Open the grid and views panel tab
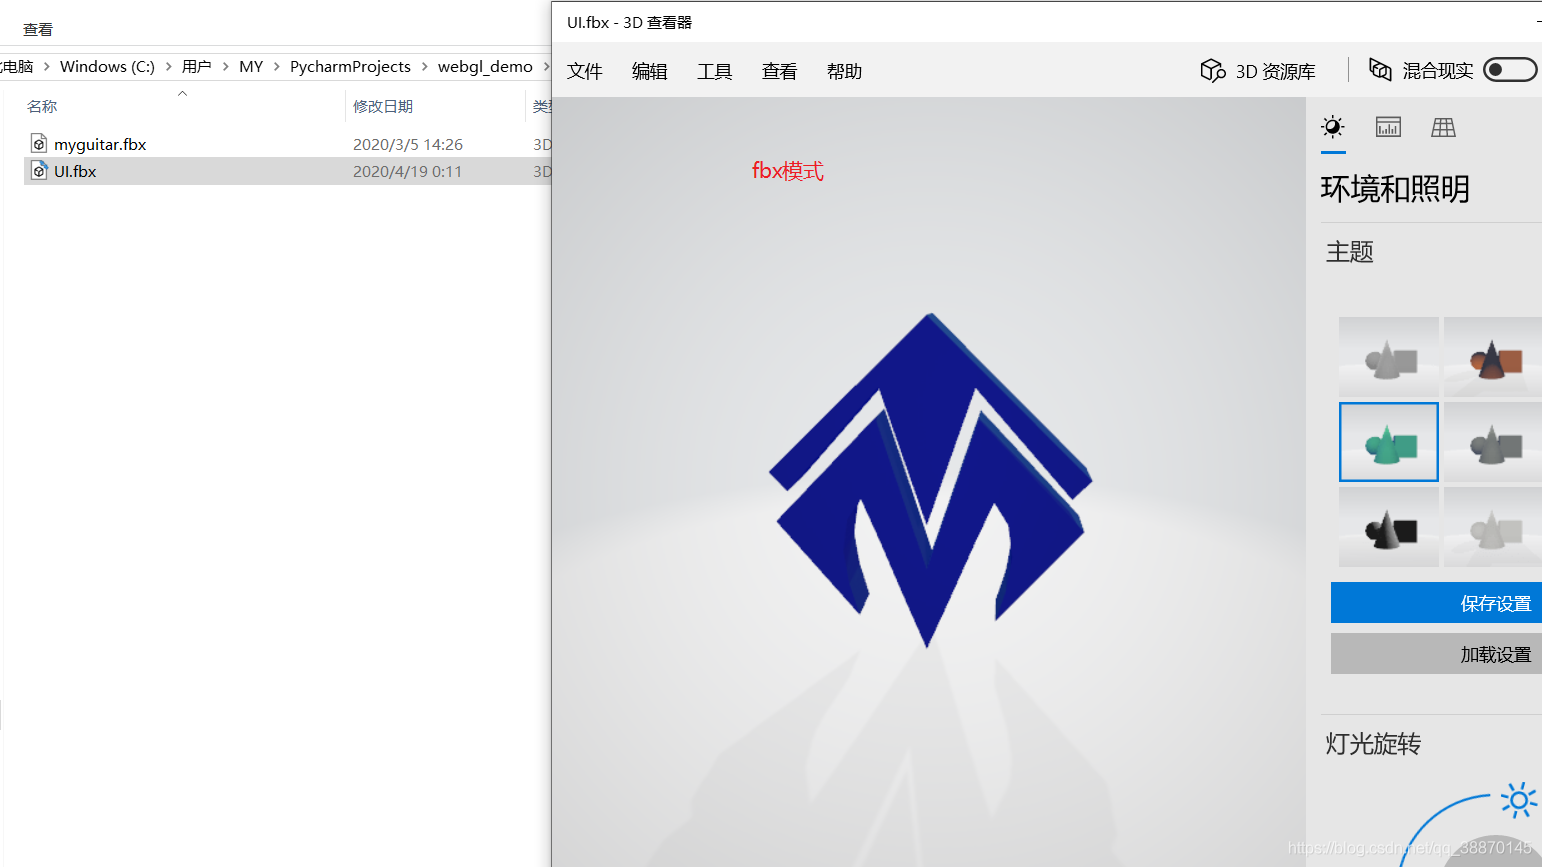Screen dimensions: 1542x867 [x=1443, y=127]
